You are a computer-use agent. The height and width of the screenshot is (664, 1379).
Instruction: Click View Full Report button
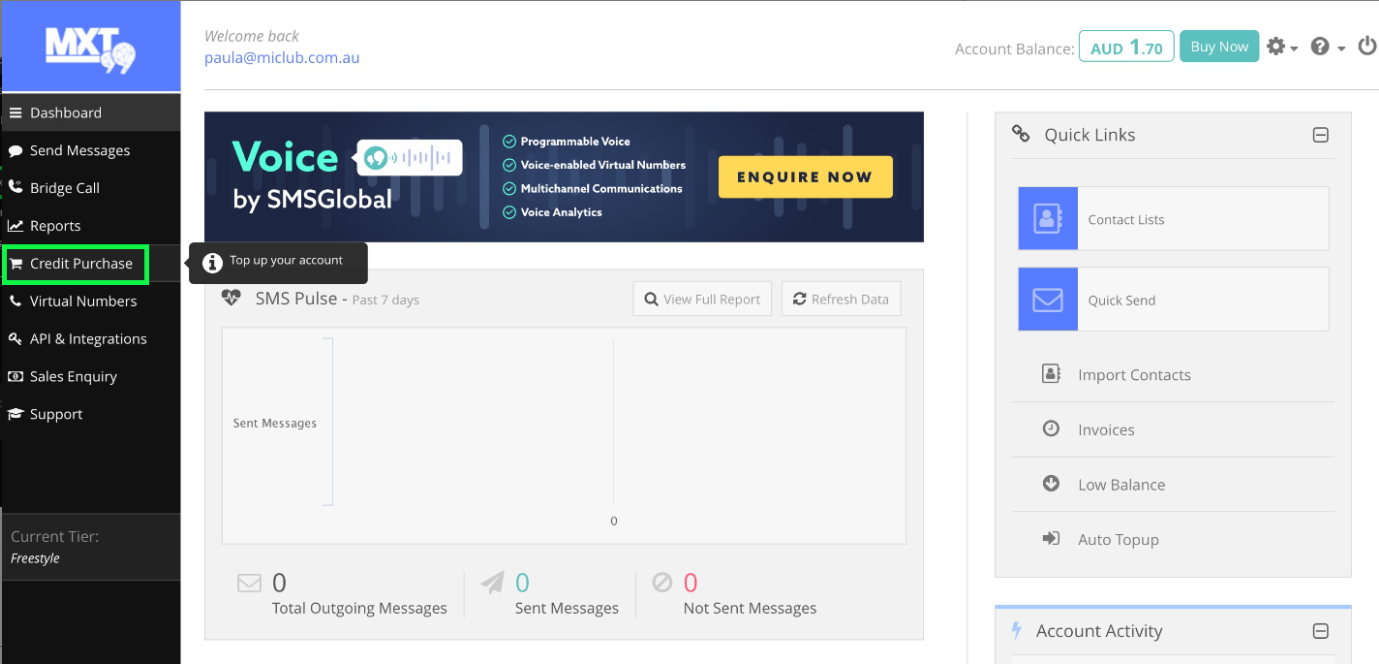702,299
